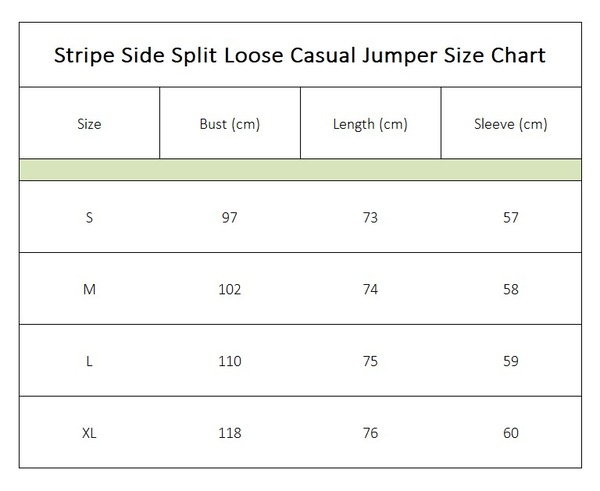Click sleeve value 58 in M row
Image resolution: width=600 pixels, height=491 pixels.
[x=511, y=289]
